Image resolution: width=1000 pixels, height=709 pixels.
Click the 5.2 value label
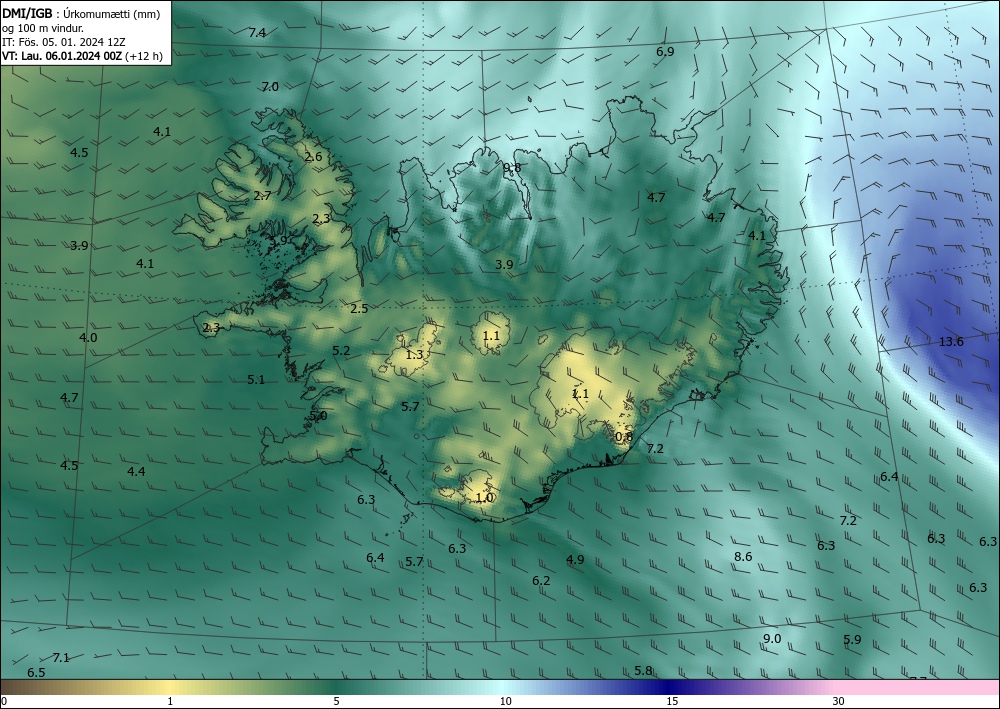(x=342, y=351)
